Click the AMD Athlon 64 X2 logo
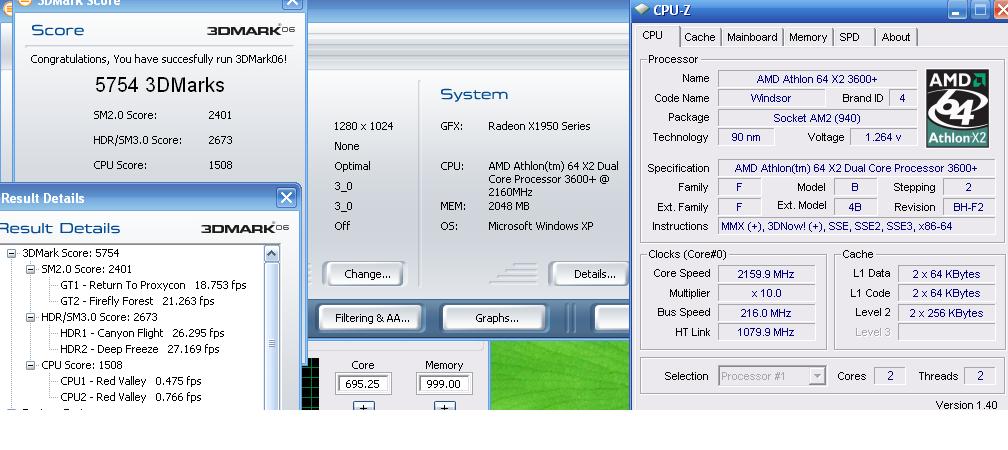1008x450 pixels. (x=957, y=109)
